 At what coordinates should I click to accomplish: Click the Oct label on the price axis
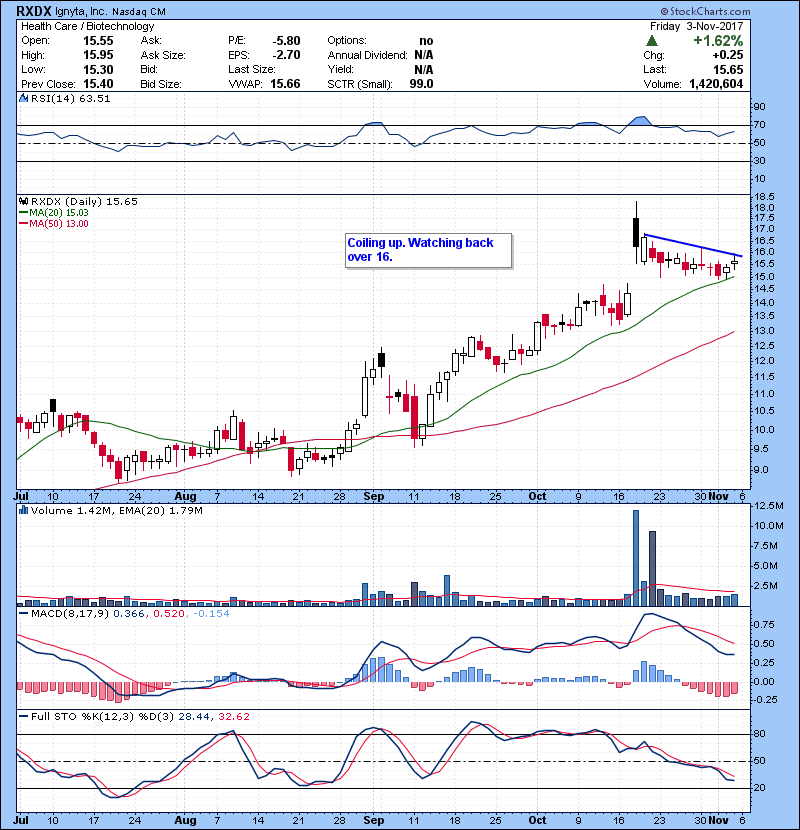click(537, 496)
